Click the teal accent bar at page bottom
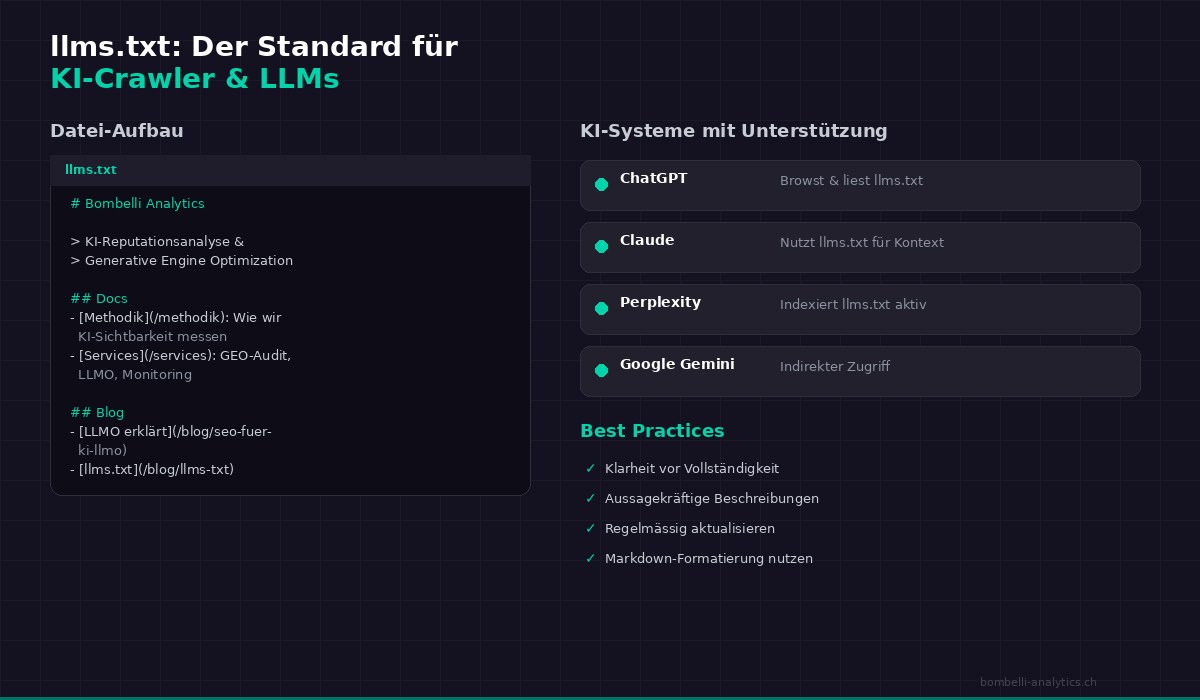 [x=600, y=697]
